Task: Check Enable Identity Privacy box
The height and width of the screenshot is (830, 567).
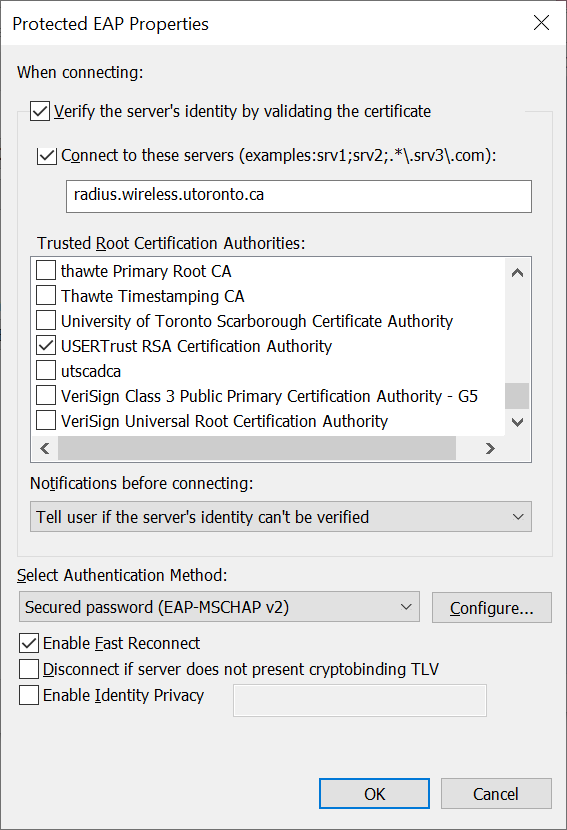Action: click(x=29, y=695)
